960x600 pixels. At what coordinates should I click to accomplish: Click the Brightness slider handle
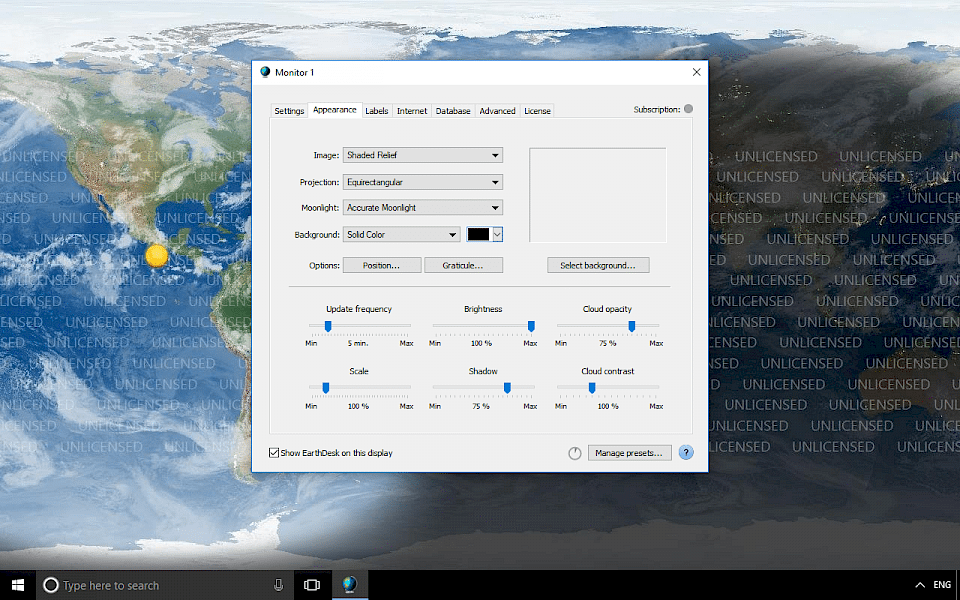click(x=531, y=326)
